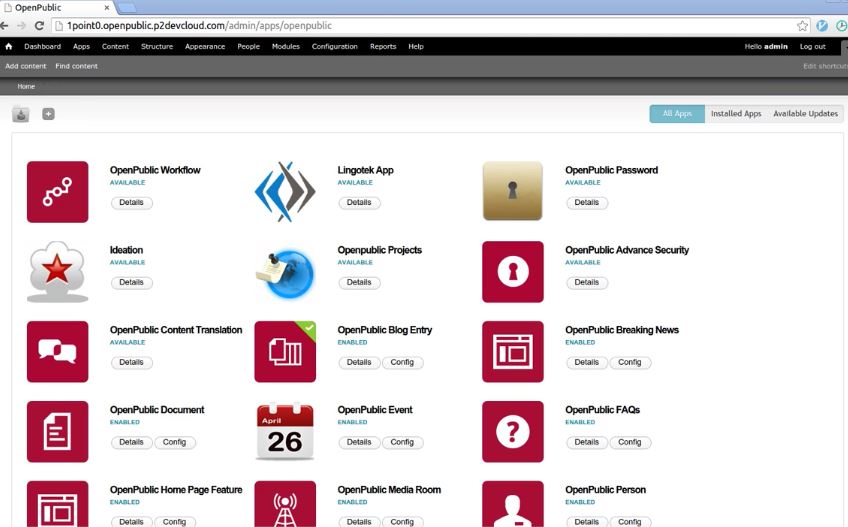Click Details for Ideation

pyautogui.click(x=131, y=282)
